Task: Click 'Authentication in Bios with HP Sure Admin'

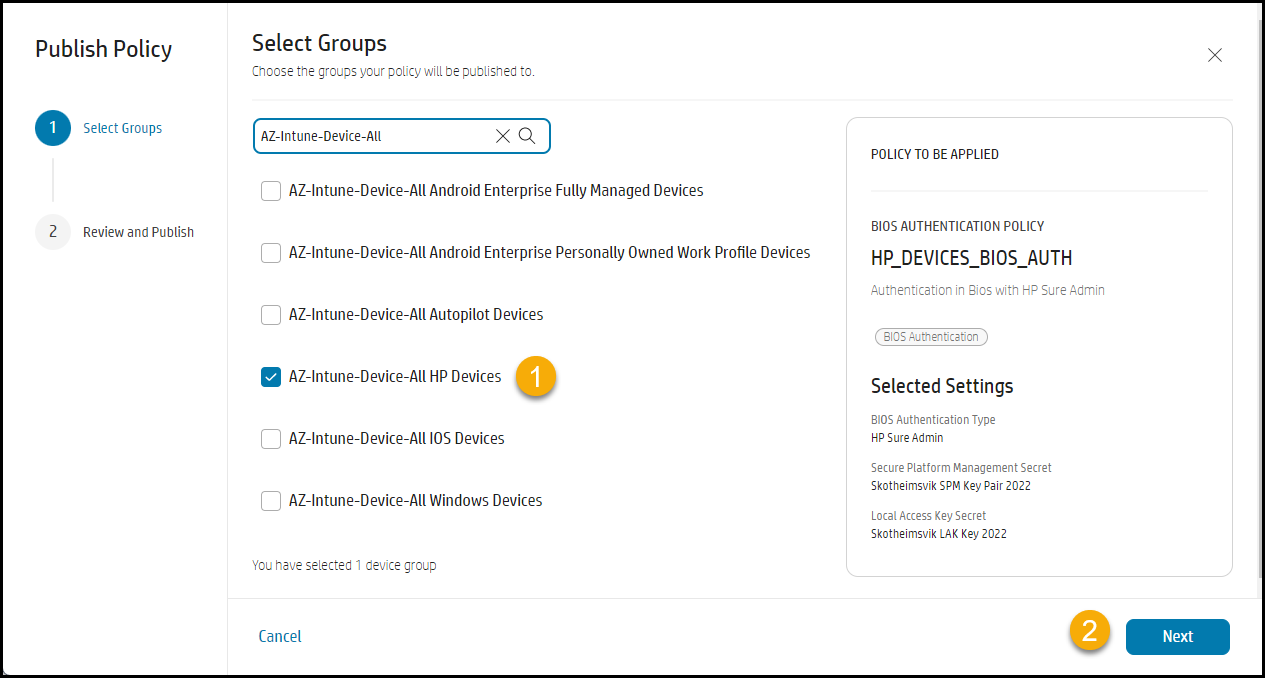Action: [x=988, y=290]
